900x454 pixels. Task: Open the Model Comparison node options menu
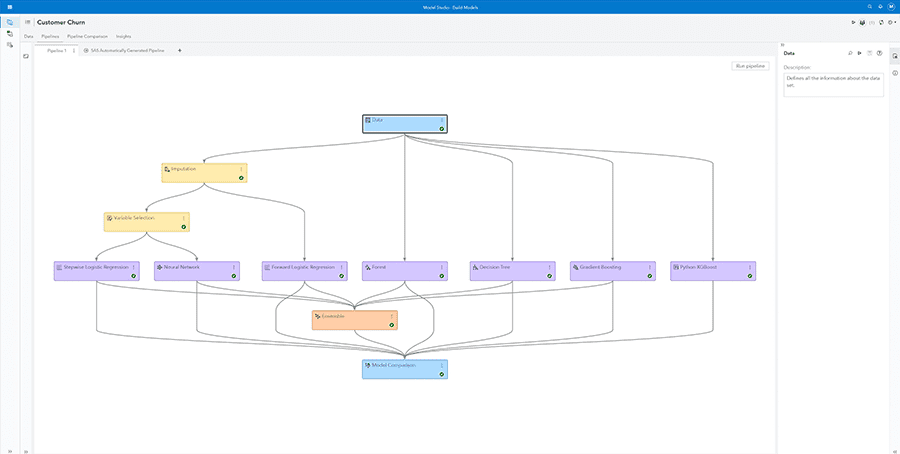pyautogui.click(x=441, y=366)
